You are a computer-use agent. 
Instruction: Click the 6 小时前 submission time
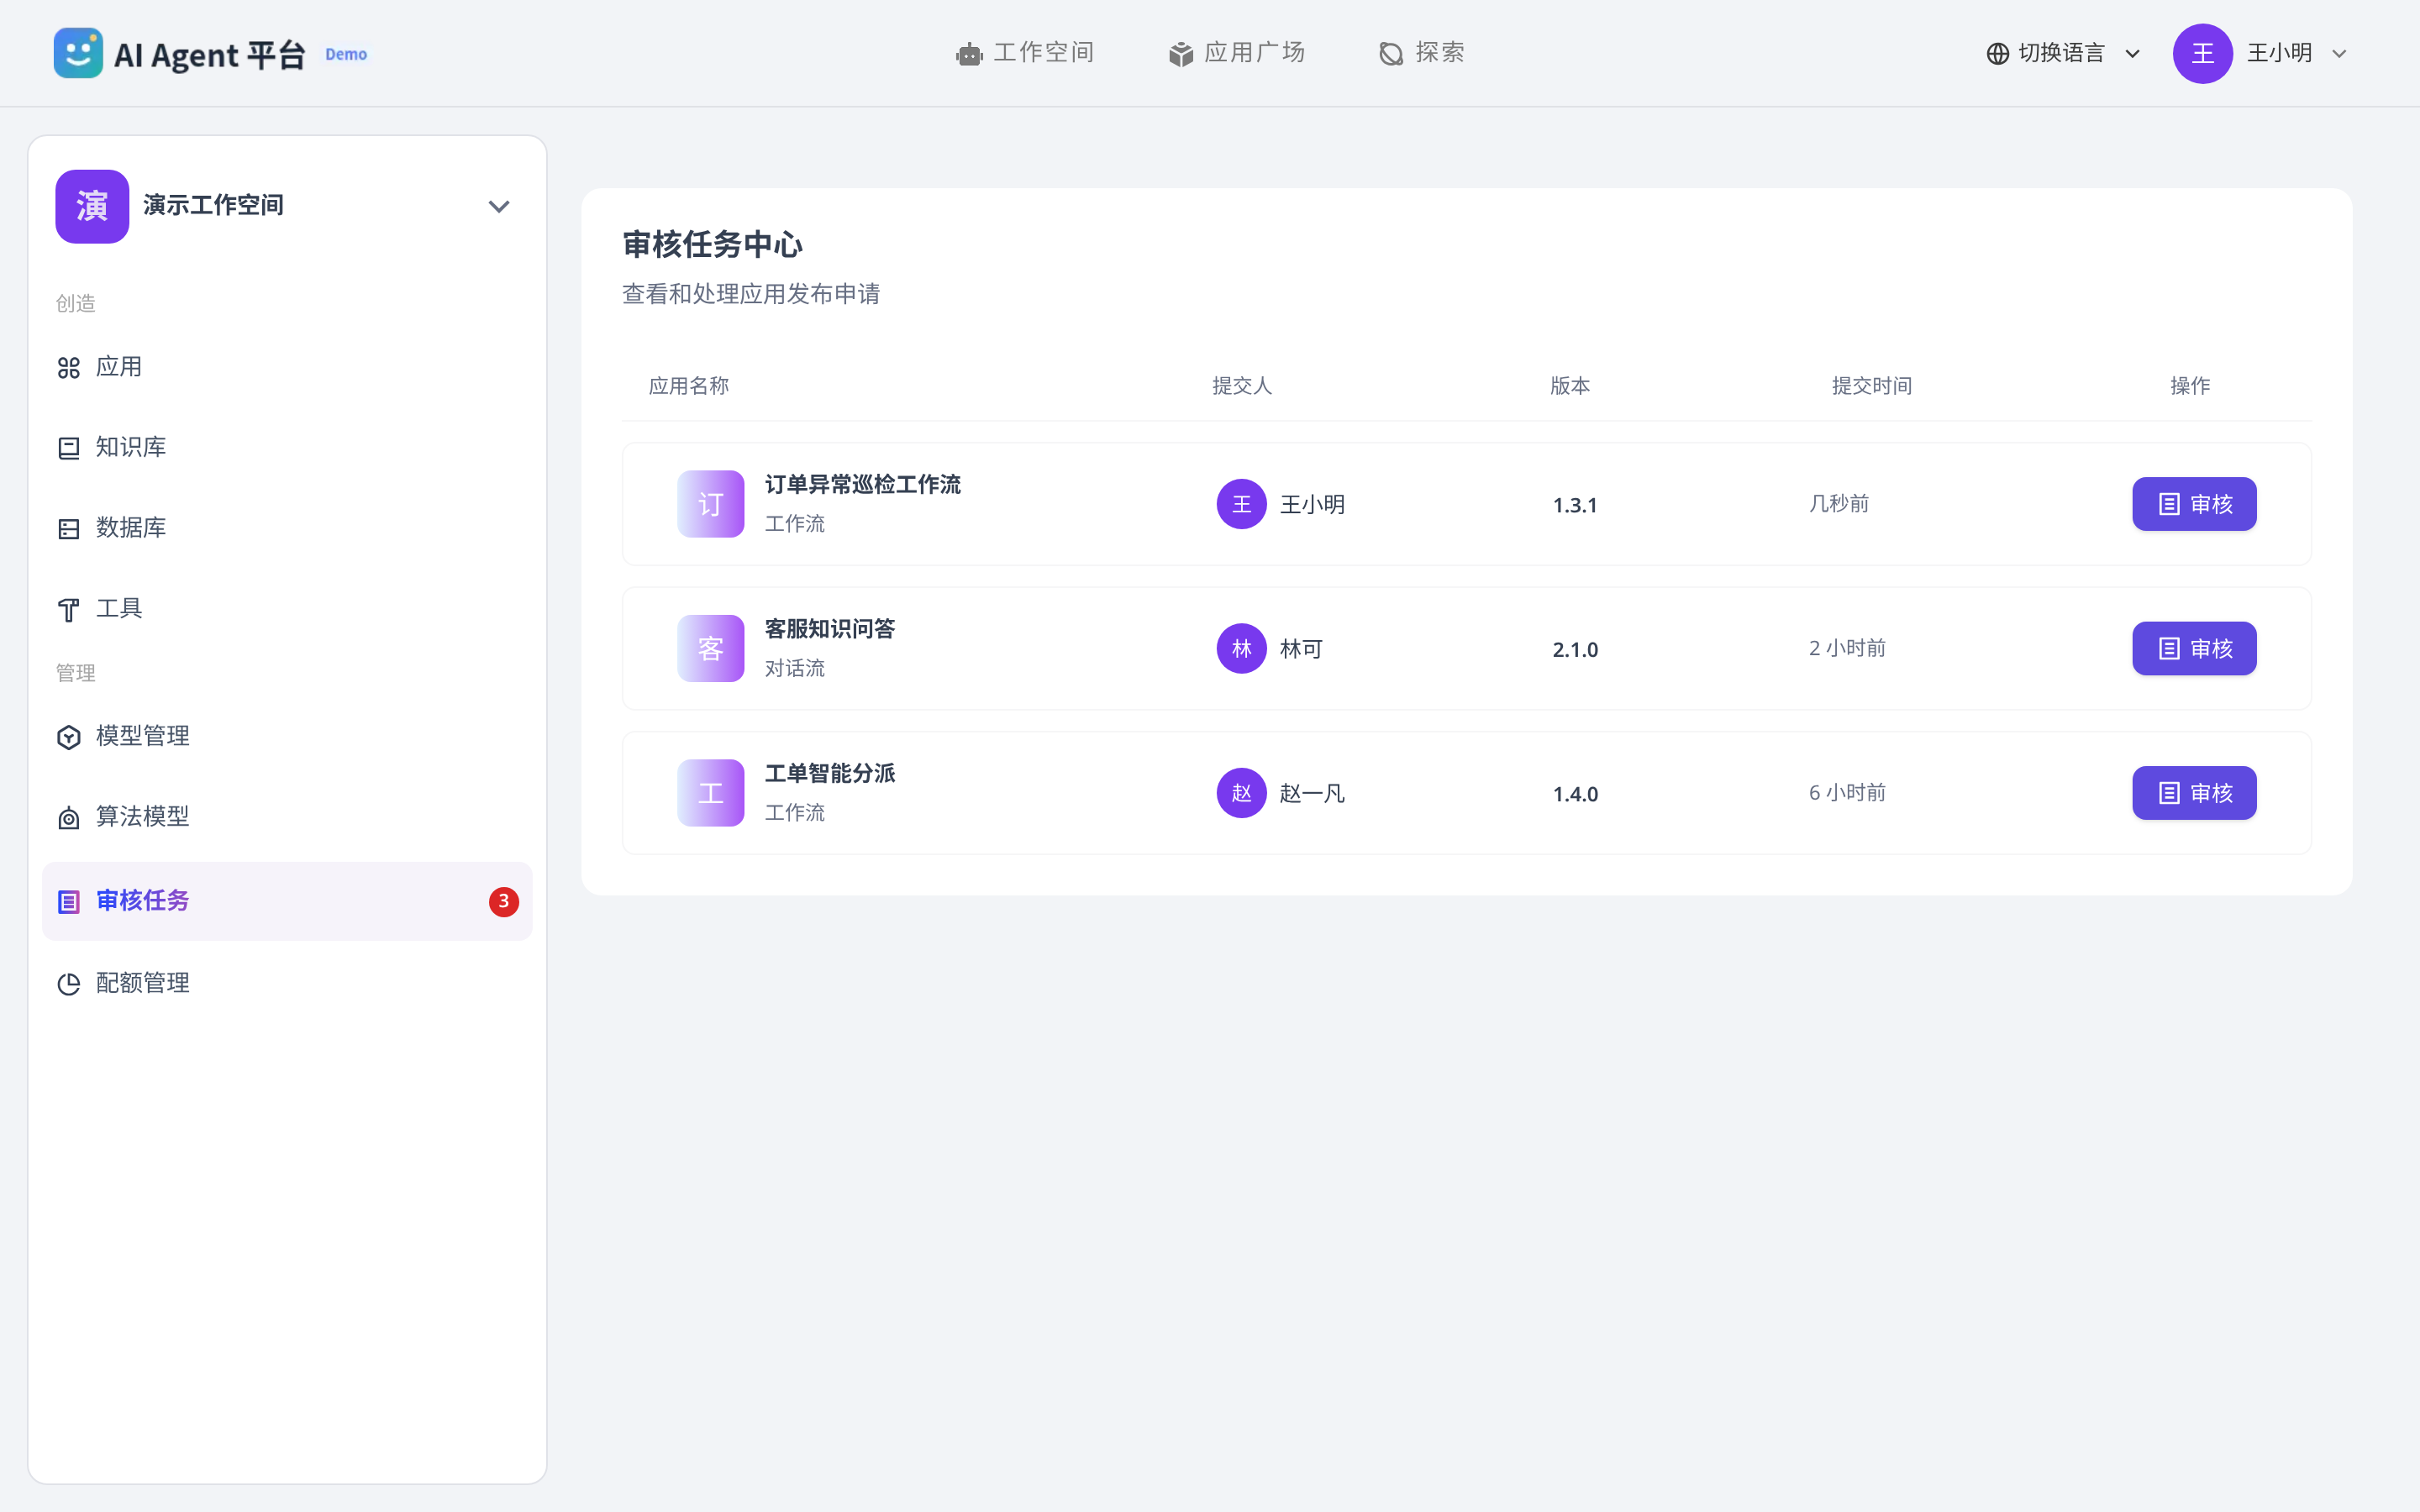[x=1847, y=792]
